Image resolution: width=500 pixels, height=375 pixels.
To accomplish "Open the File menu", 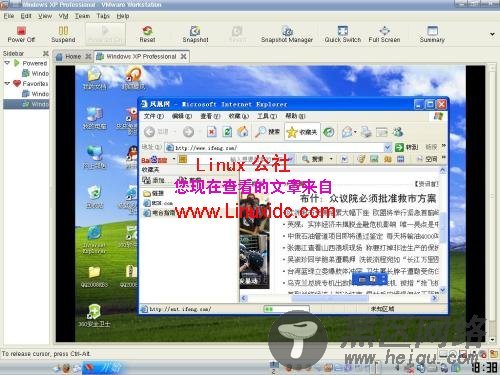I will point(9,16).
